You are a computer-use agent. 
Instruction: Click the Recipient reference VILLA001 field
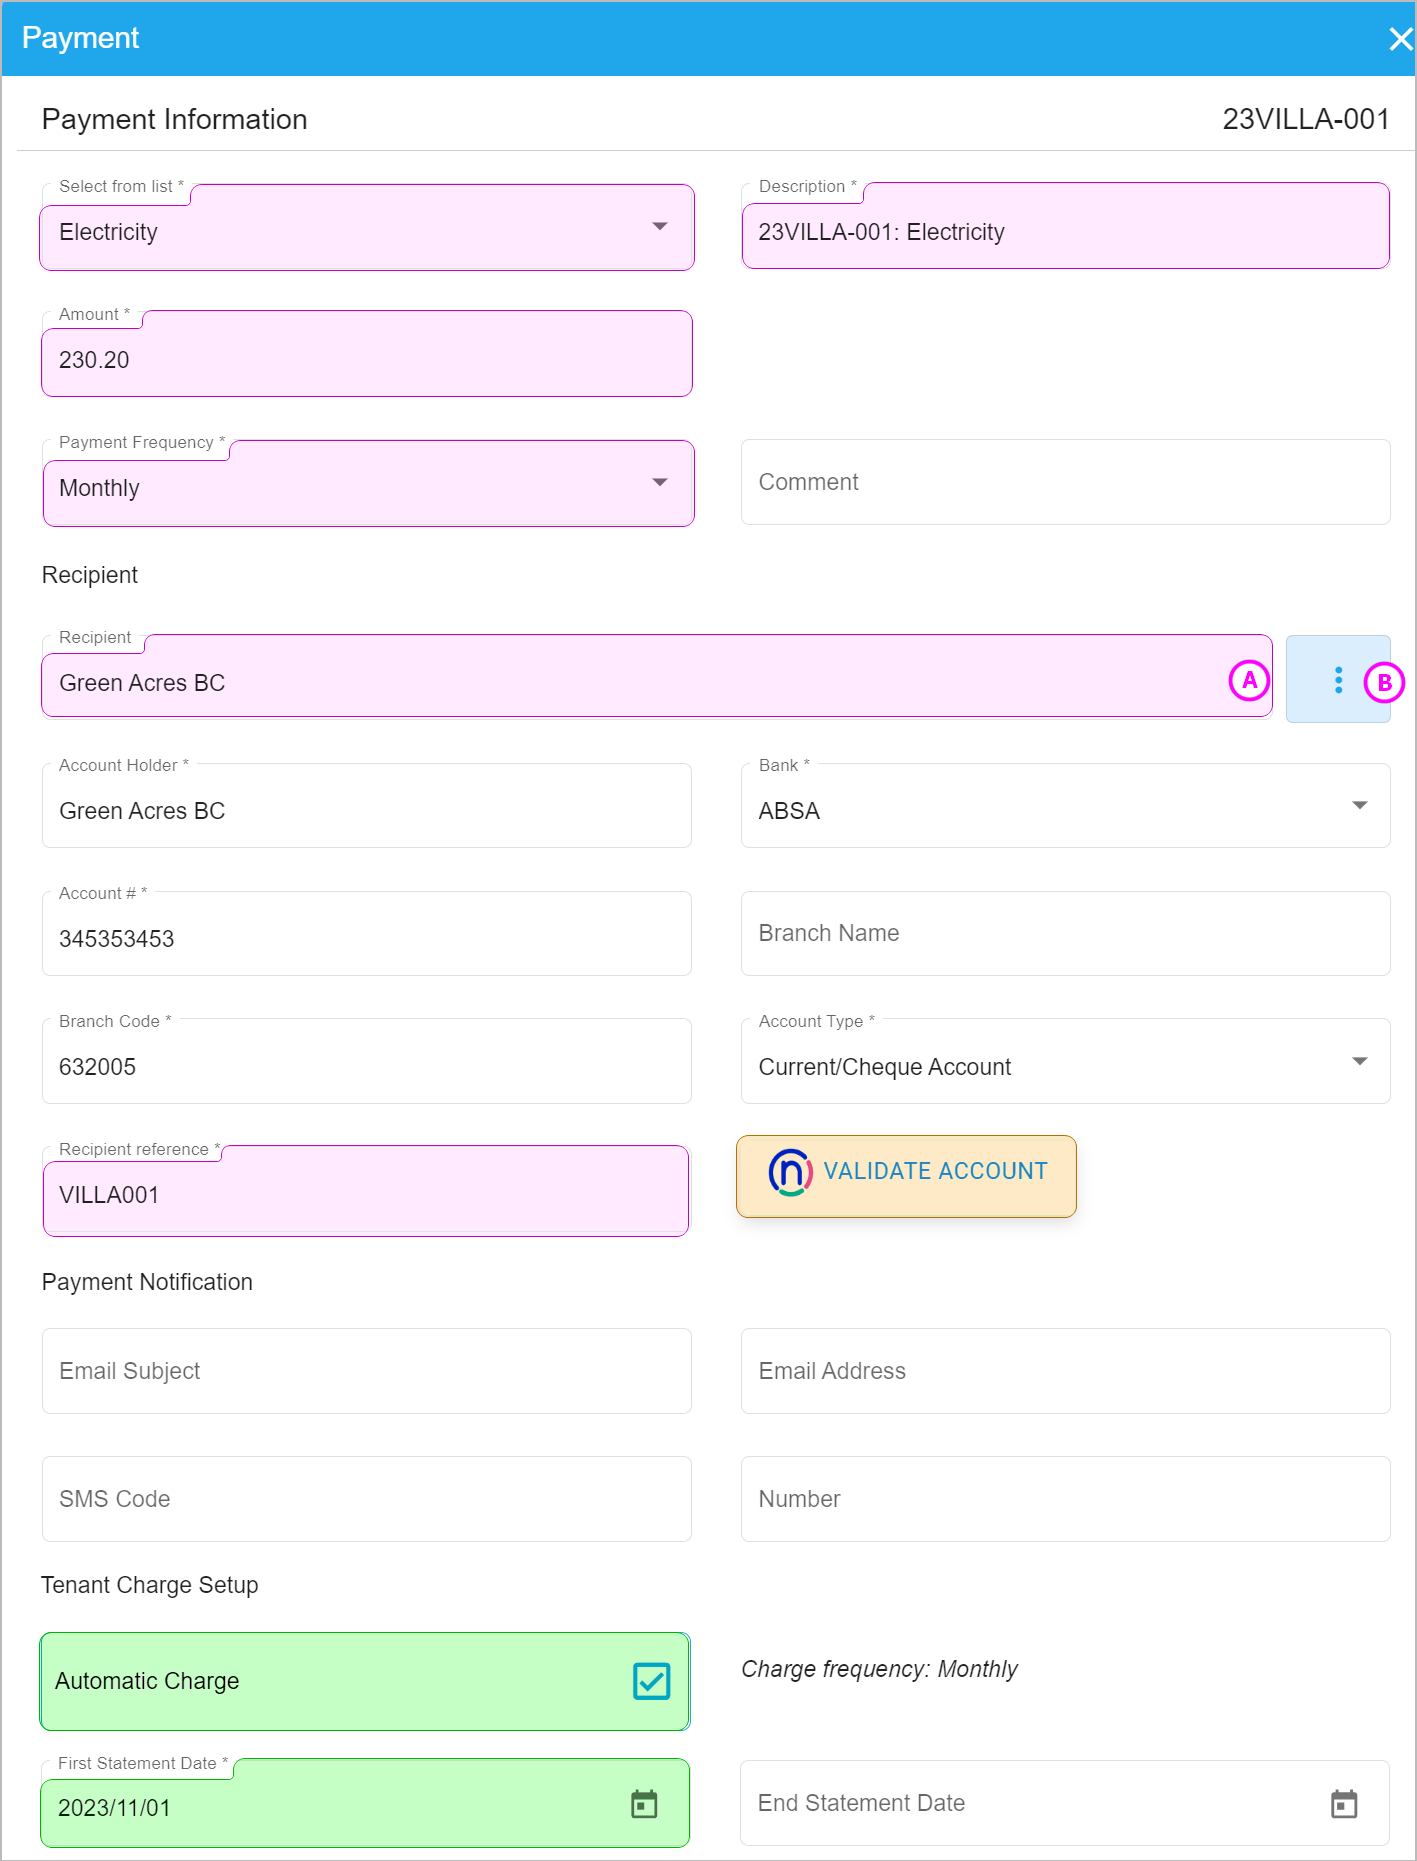pos(366,1191)
